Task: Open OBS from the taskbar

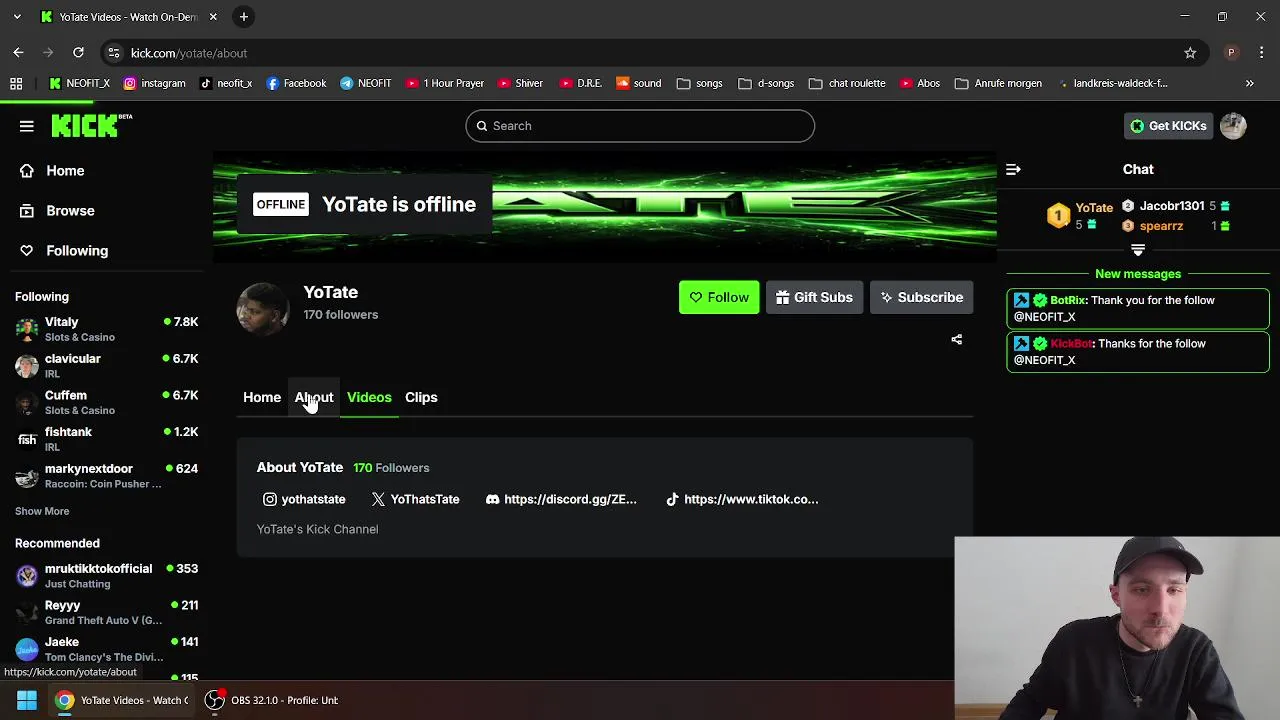Action: click(272, 700)
